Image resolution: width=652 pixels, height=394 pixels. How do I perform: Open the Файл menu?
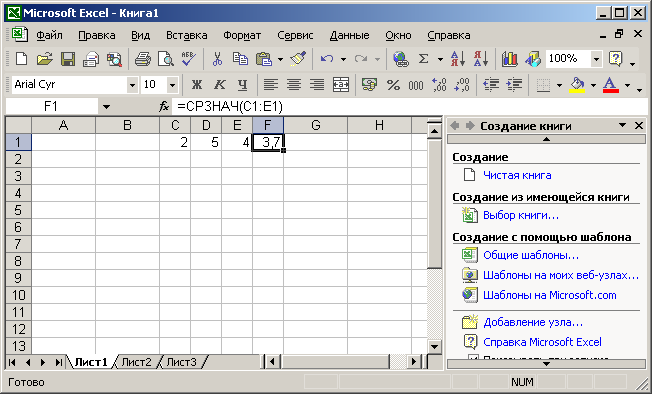(49, 35)
